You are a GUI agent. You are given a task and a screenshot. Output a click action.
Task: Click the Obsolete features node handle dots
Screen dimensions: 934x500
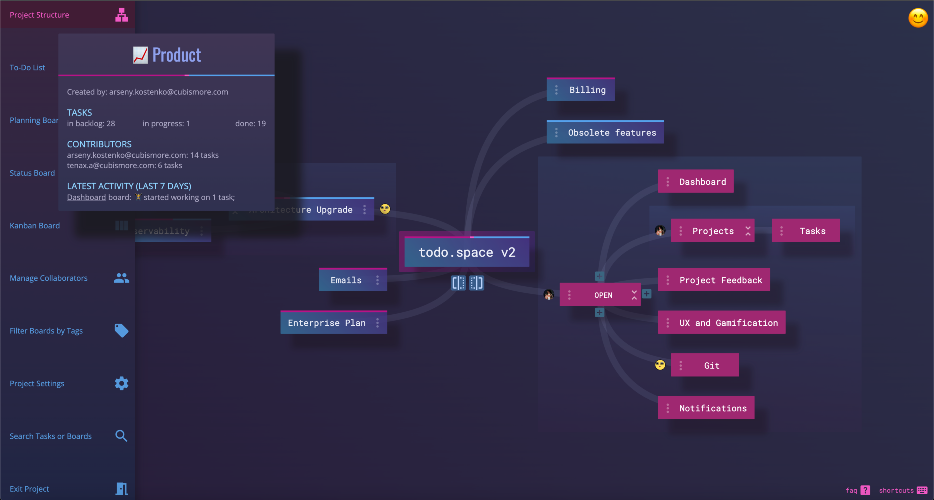[x=556, y=132]
